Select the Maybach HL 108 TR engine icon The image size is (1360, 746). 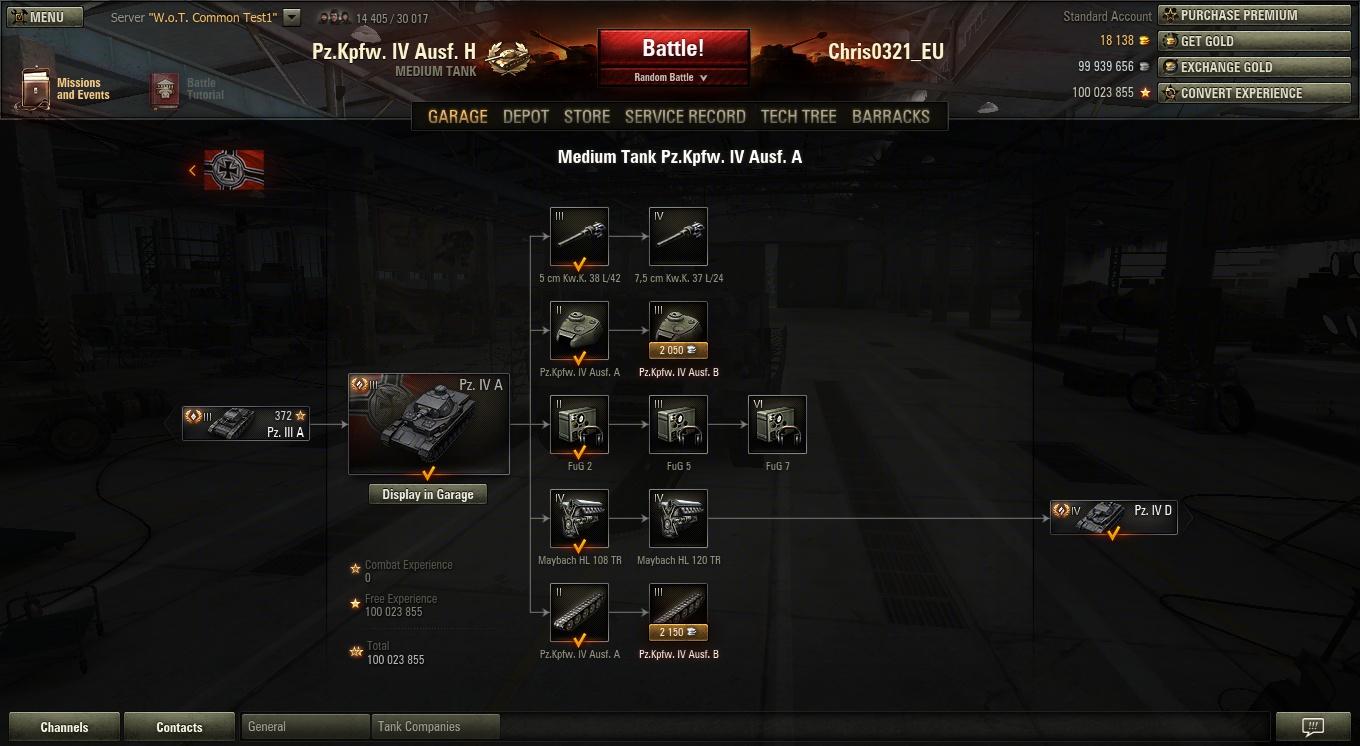tap(579, 519)
